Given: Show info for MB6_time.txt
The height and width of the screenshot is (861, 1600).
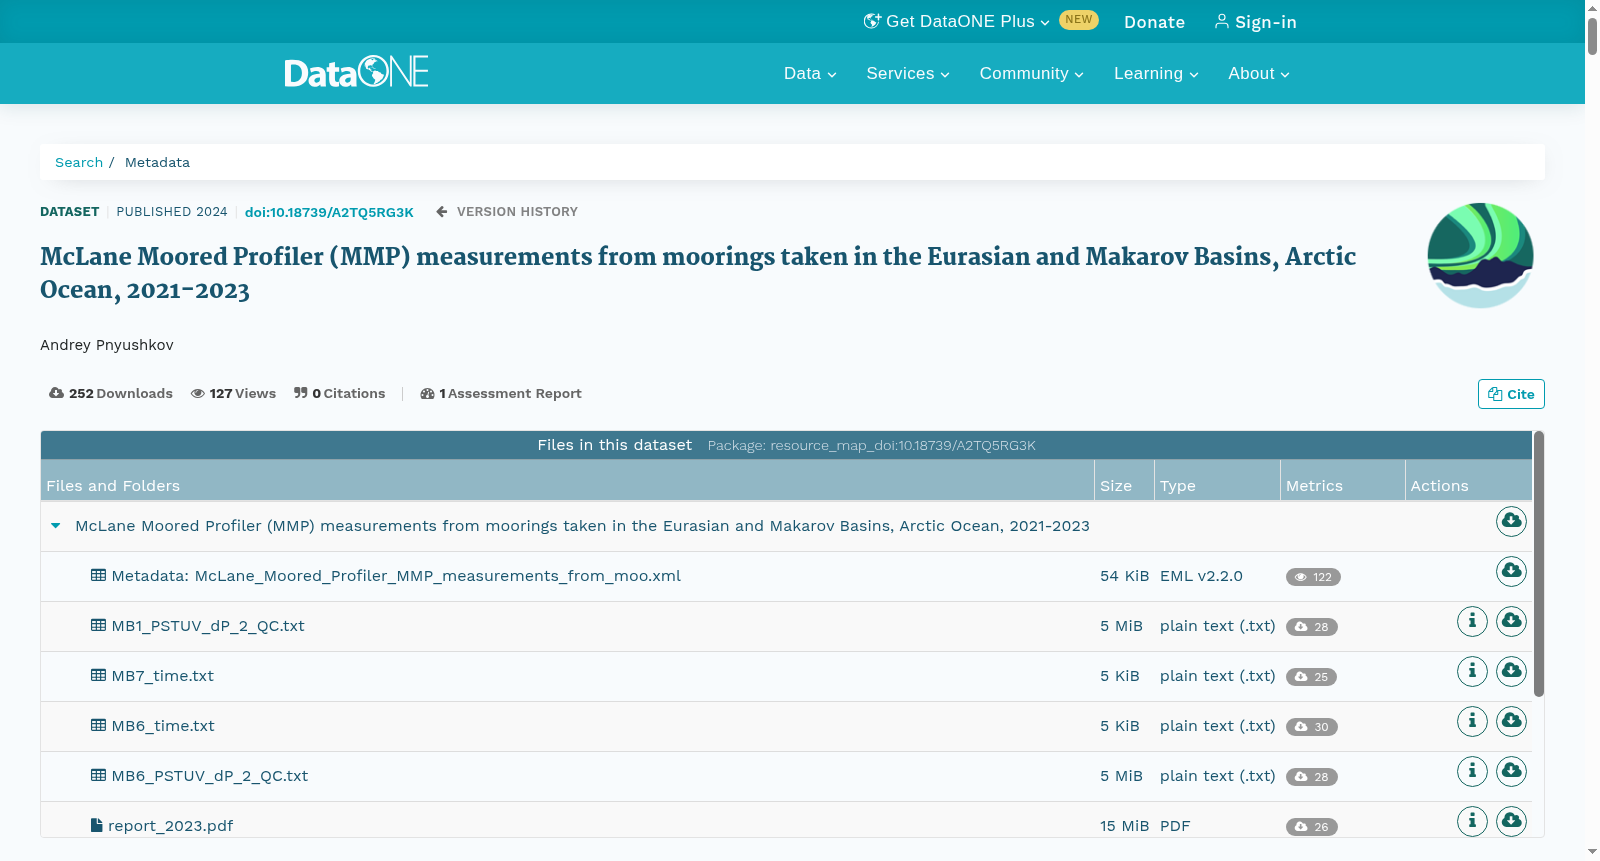Looking at the screenshot, I should pyautogui.click(x=1472, y=721).
